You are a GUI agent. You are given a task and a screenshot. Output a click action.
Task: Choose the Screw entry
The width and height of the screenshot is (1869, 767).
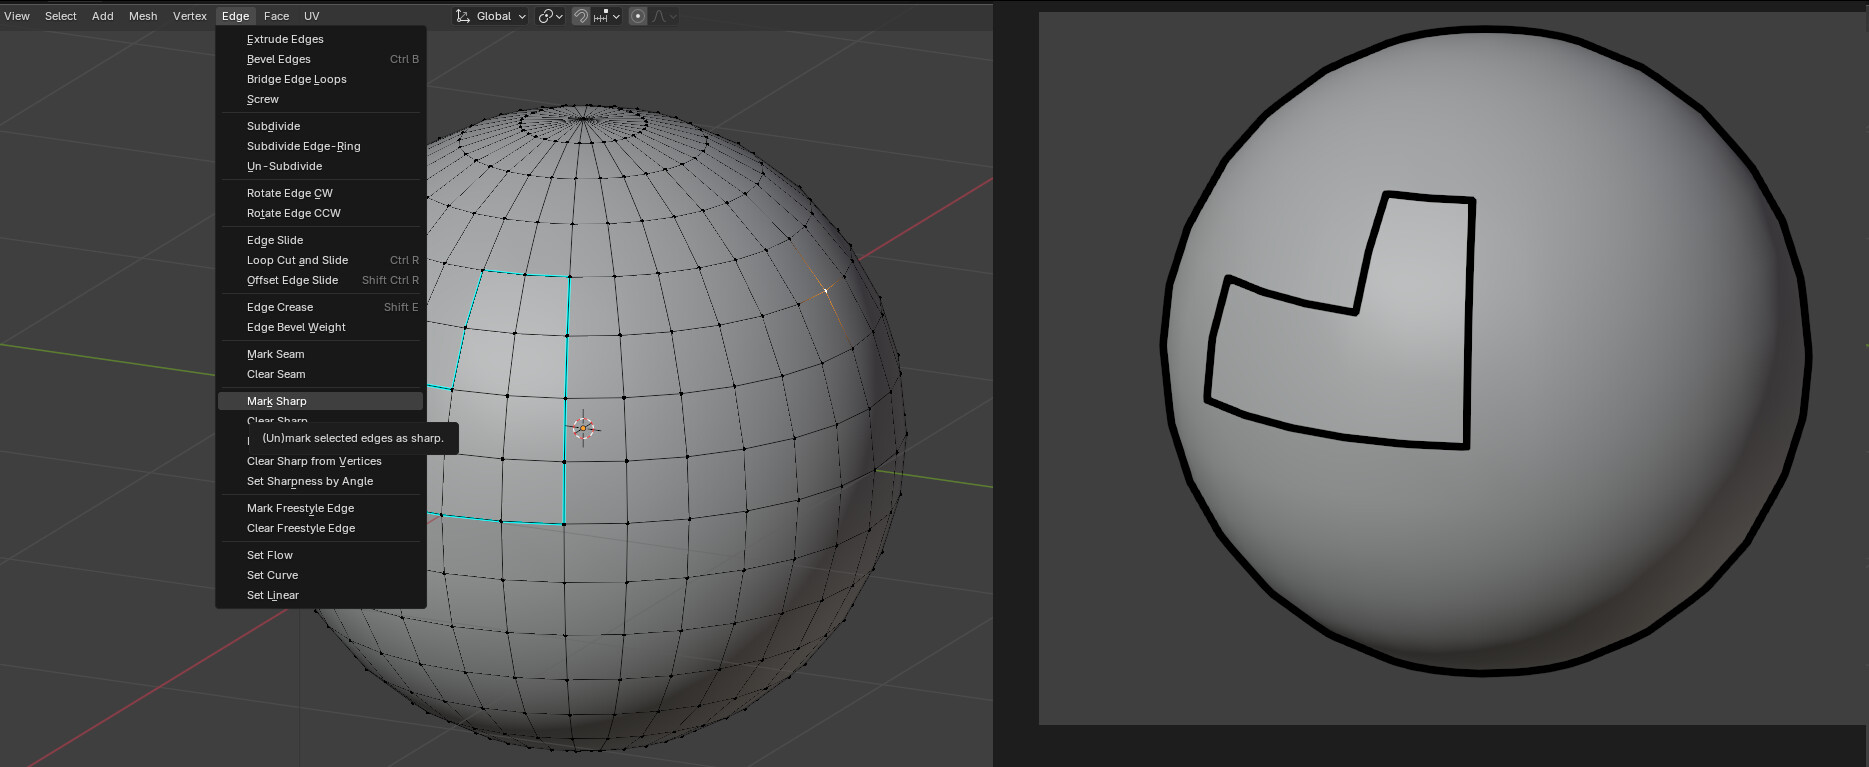(x=321, y=99)
